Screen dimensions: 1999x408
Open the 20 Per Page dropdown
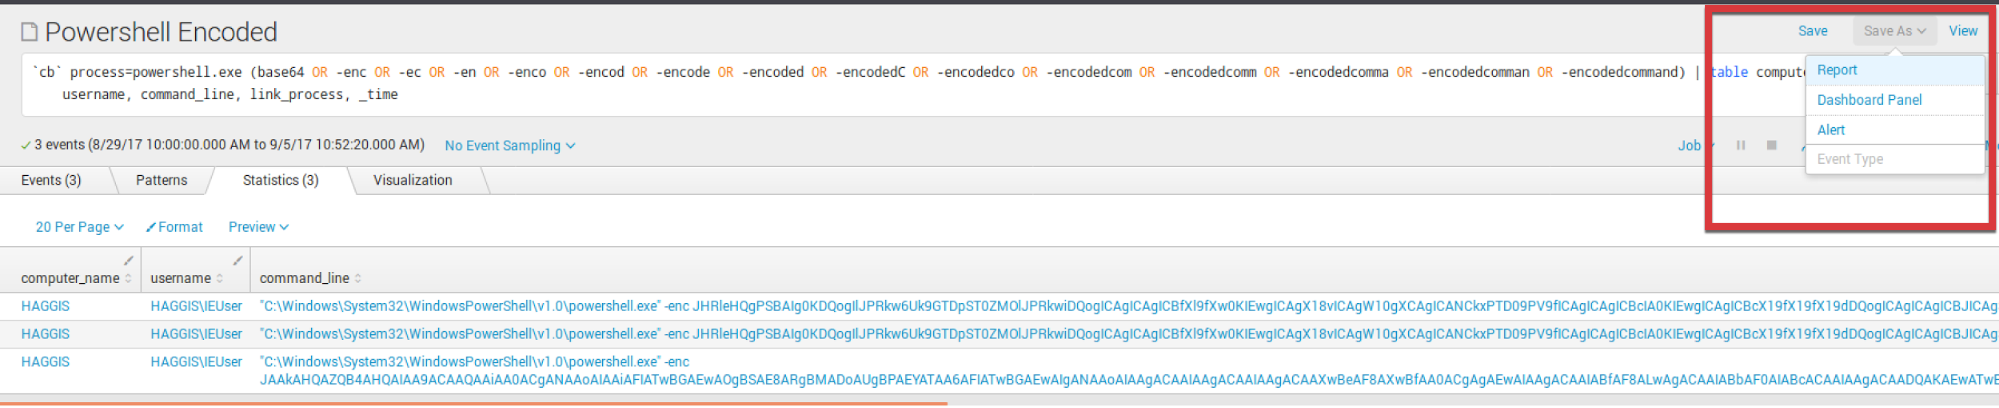coord(79,227)
